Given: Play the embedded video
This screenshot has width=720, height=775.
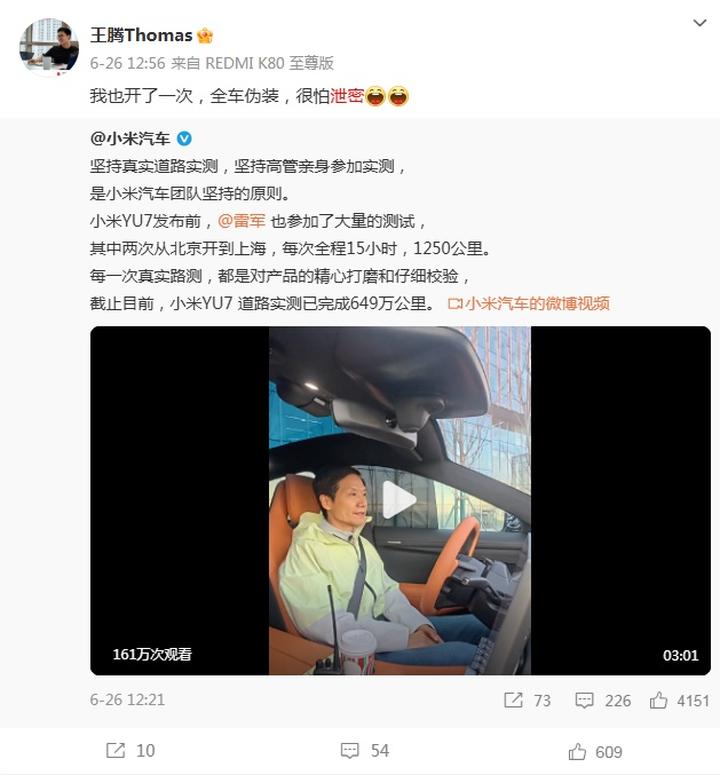Looking at the screenshot, I should click(400, 500).
